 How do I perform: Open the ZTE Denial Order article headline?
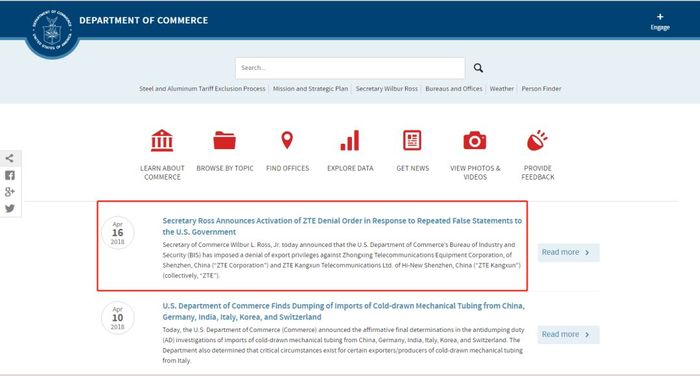pos(342,226)
